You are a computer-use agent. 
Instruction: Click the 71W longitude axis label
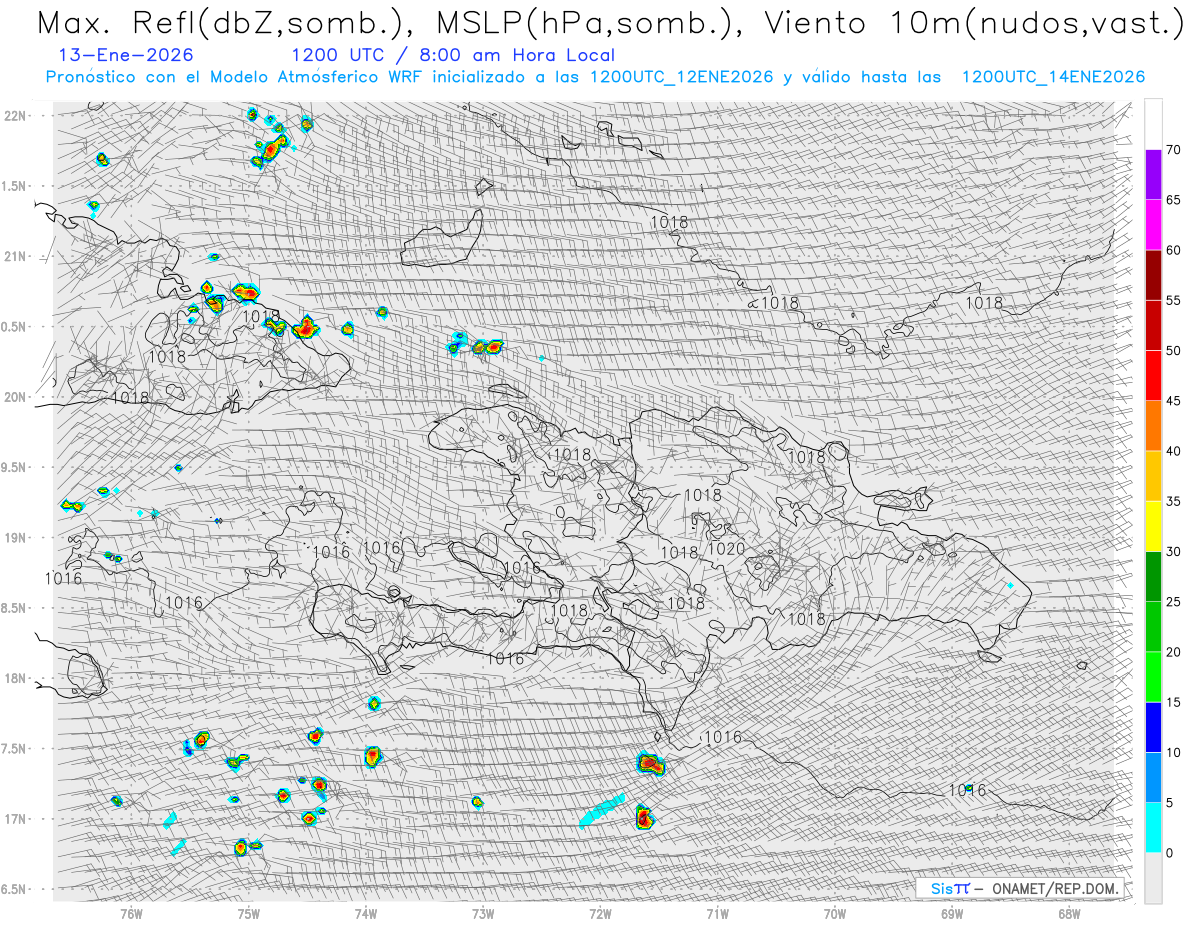[x=717, y=913]
